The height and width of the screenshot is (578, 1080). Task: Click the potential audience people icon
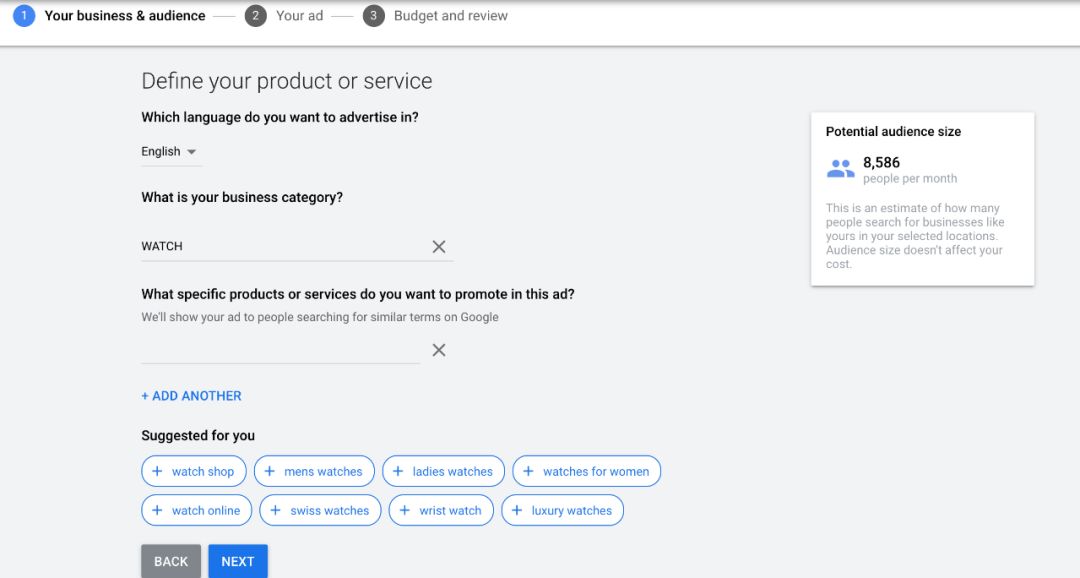tap(840, 169)
